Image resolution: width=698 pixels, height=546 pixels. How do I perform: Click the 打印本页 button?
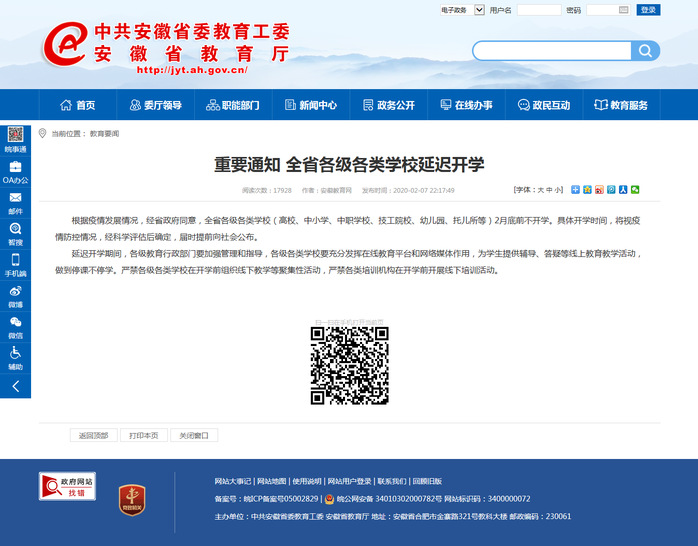144,435
